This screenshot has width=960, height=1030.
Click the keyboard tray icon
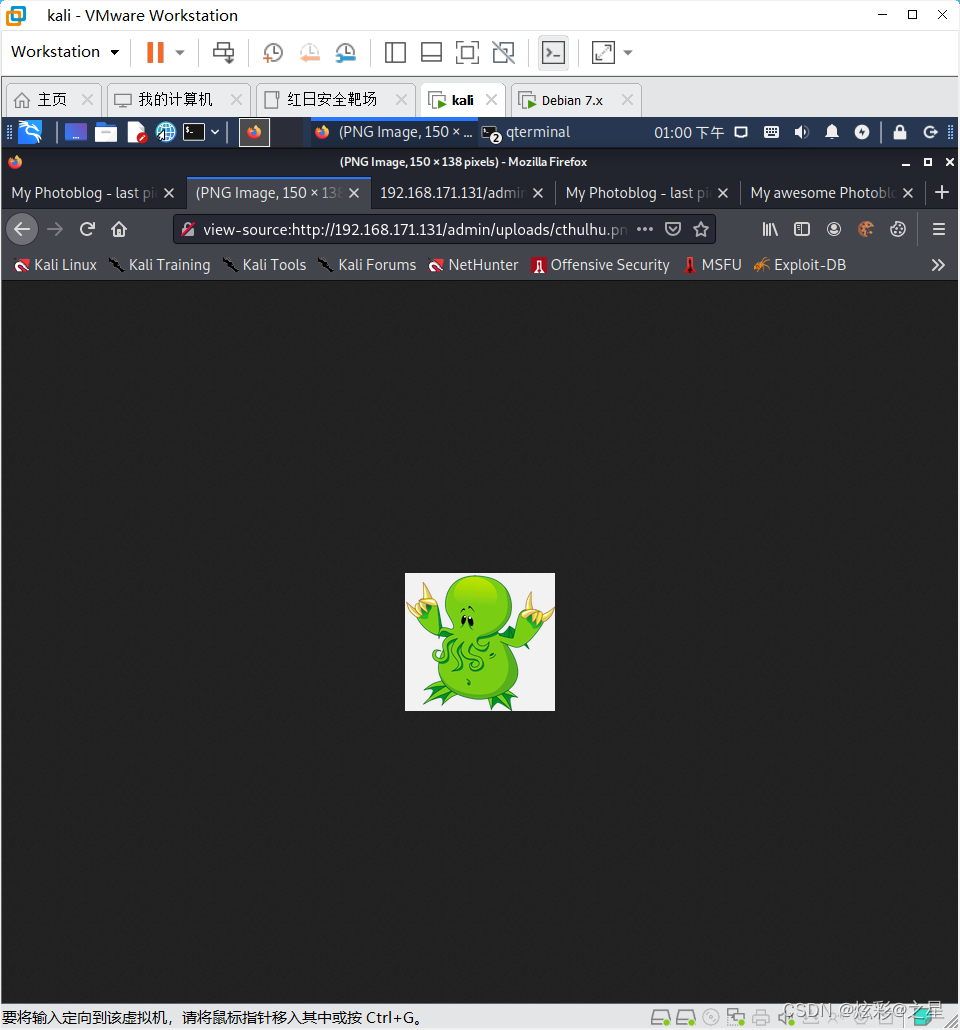tap(771, 132)
